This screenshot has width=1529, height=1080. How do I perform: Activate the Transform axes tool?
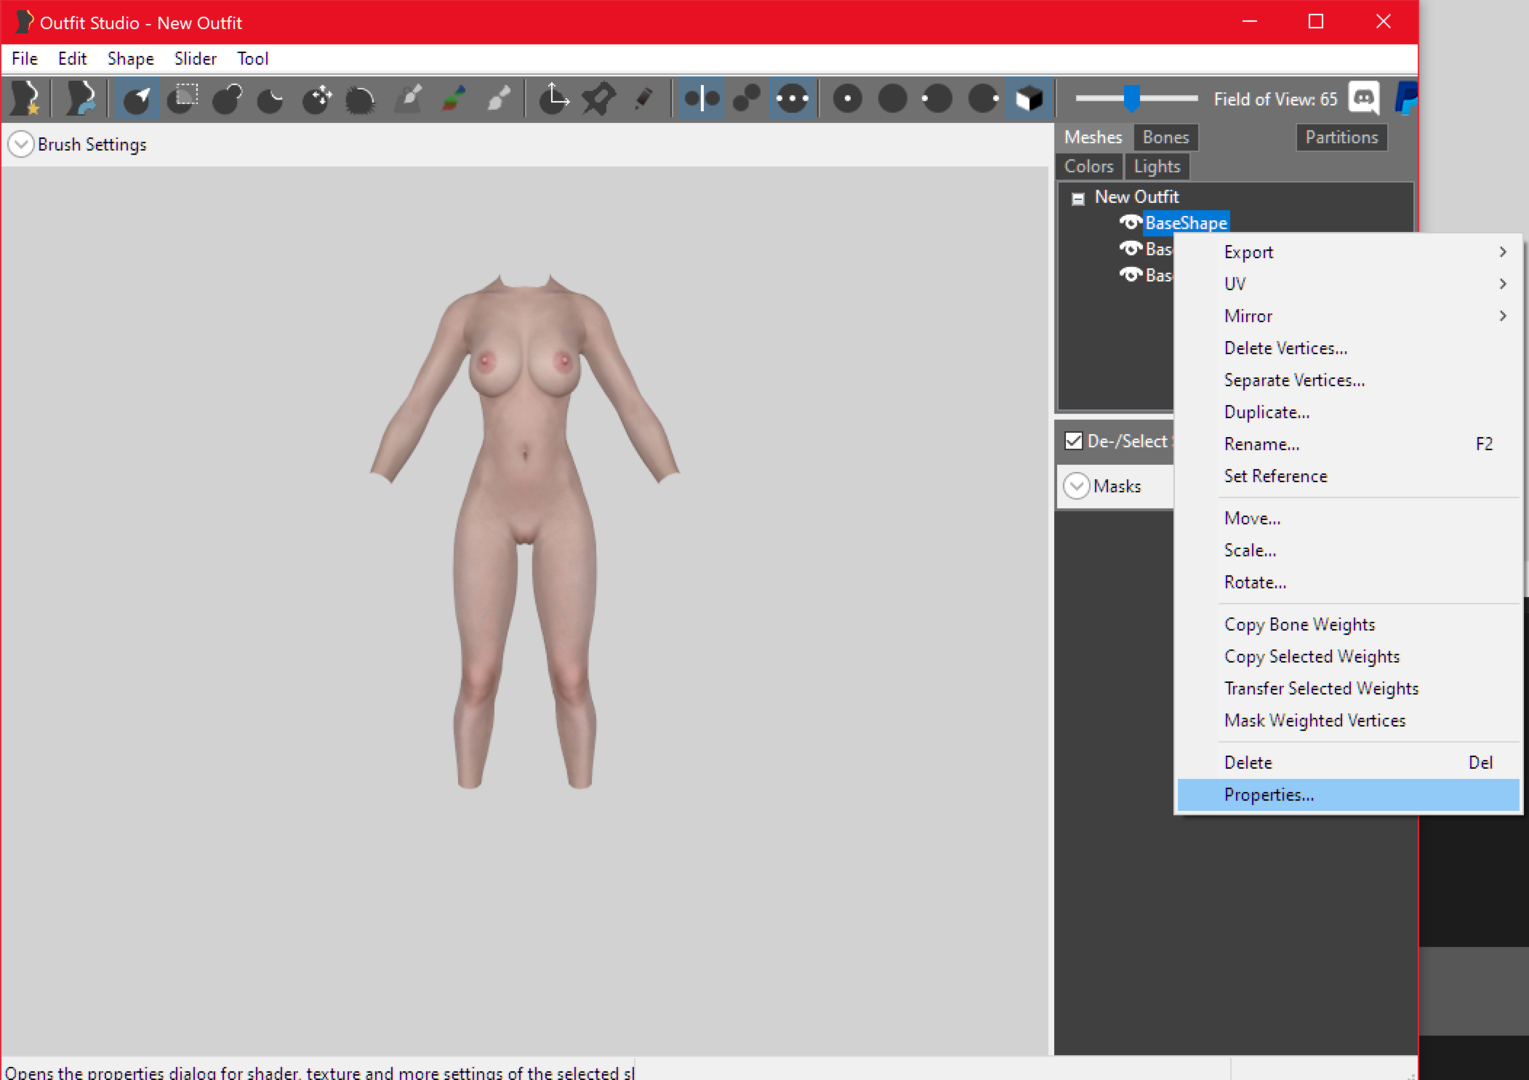(x=554, y=98)
